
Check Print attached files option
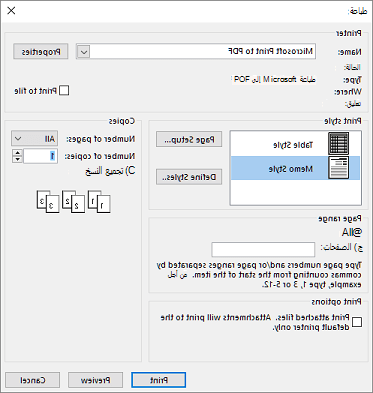point(357,322)
